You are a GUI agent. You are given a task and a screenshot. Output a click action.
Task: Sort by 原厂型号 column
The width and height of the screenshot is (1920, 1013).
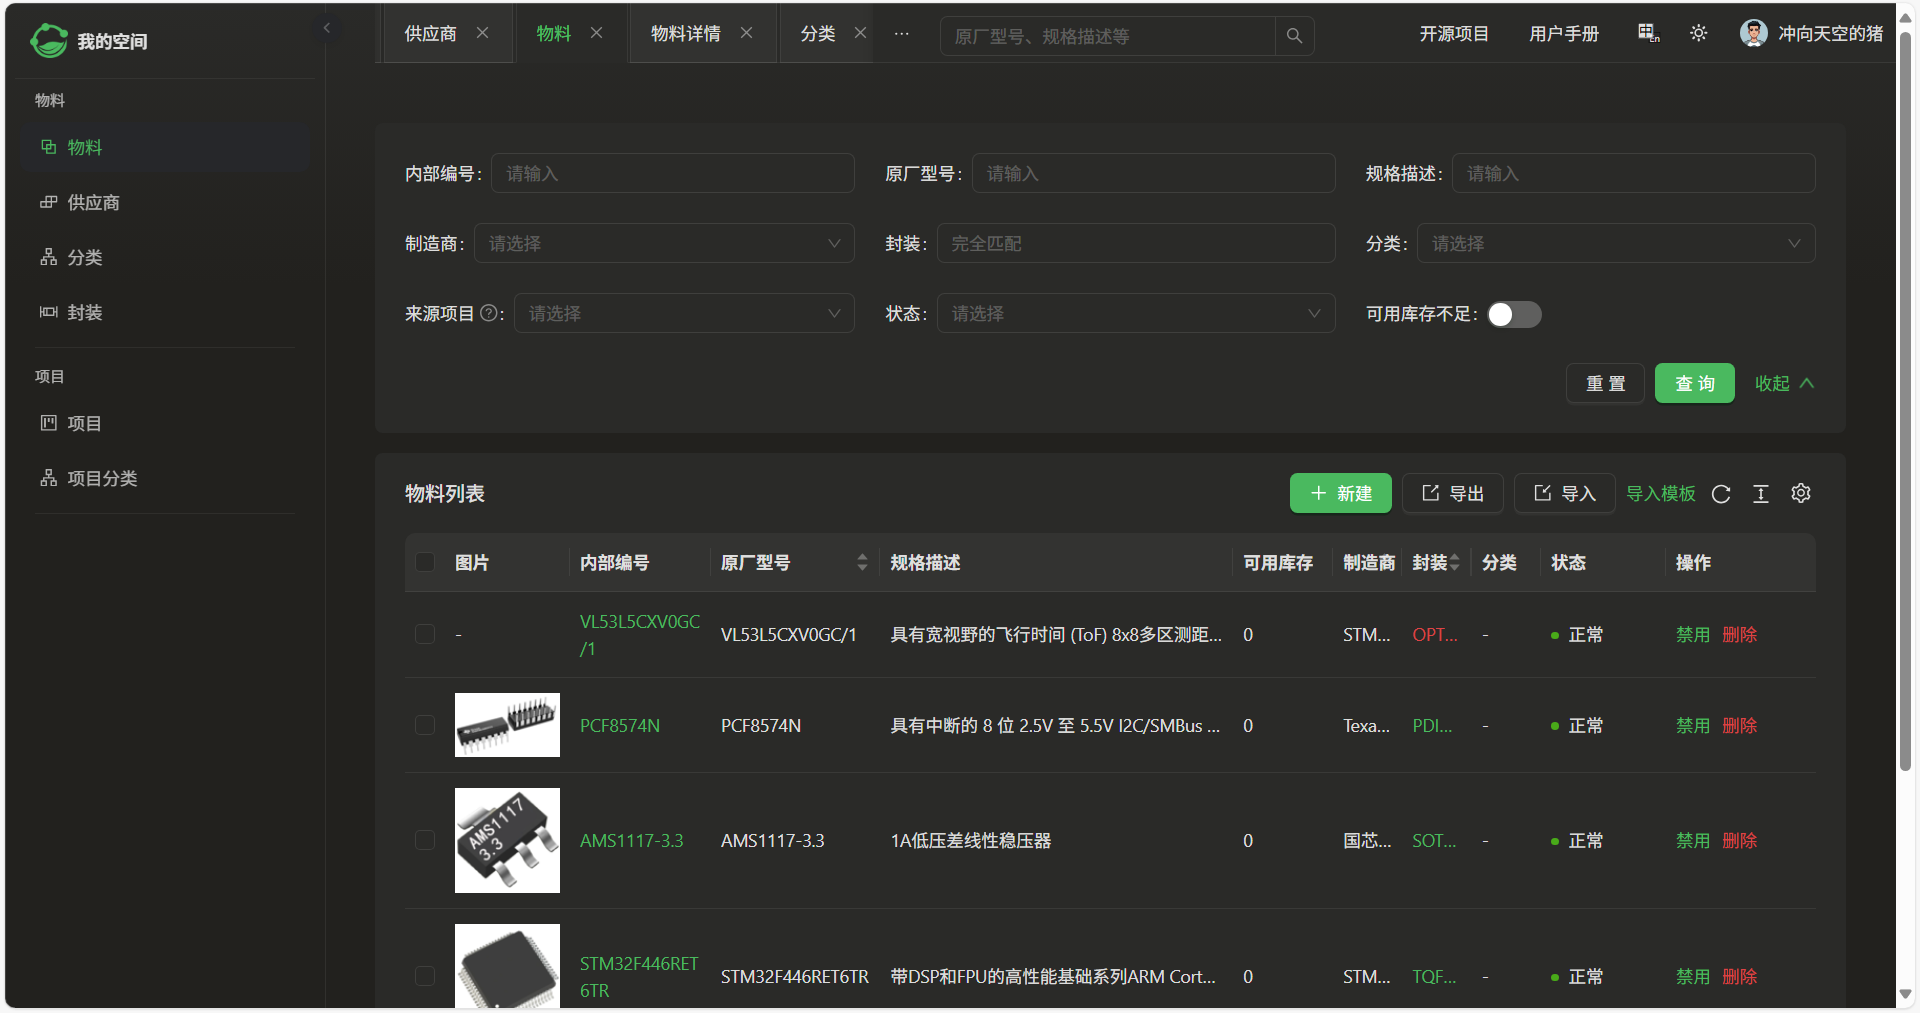pos(862,562)
